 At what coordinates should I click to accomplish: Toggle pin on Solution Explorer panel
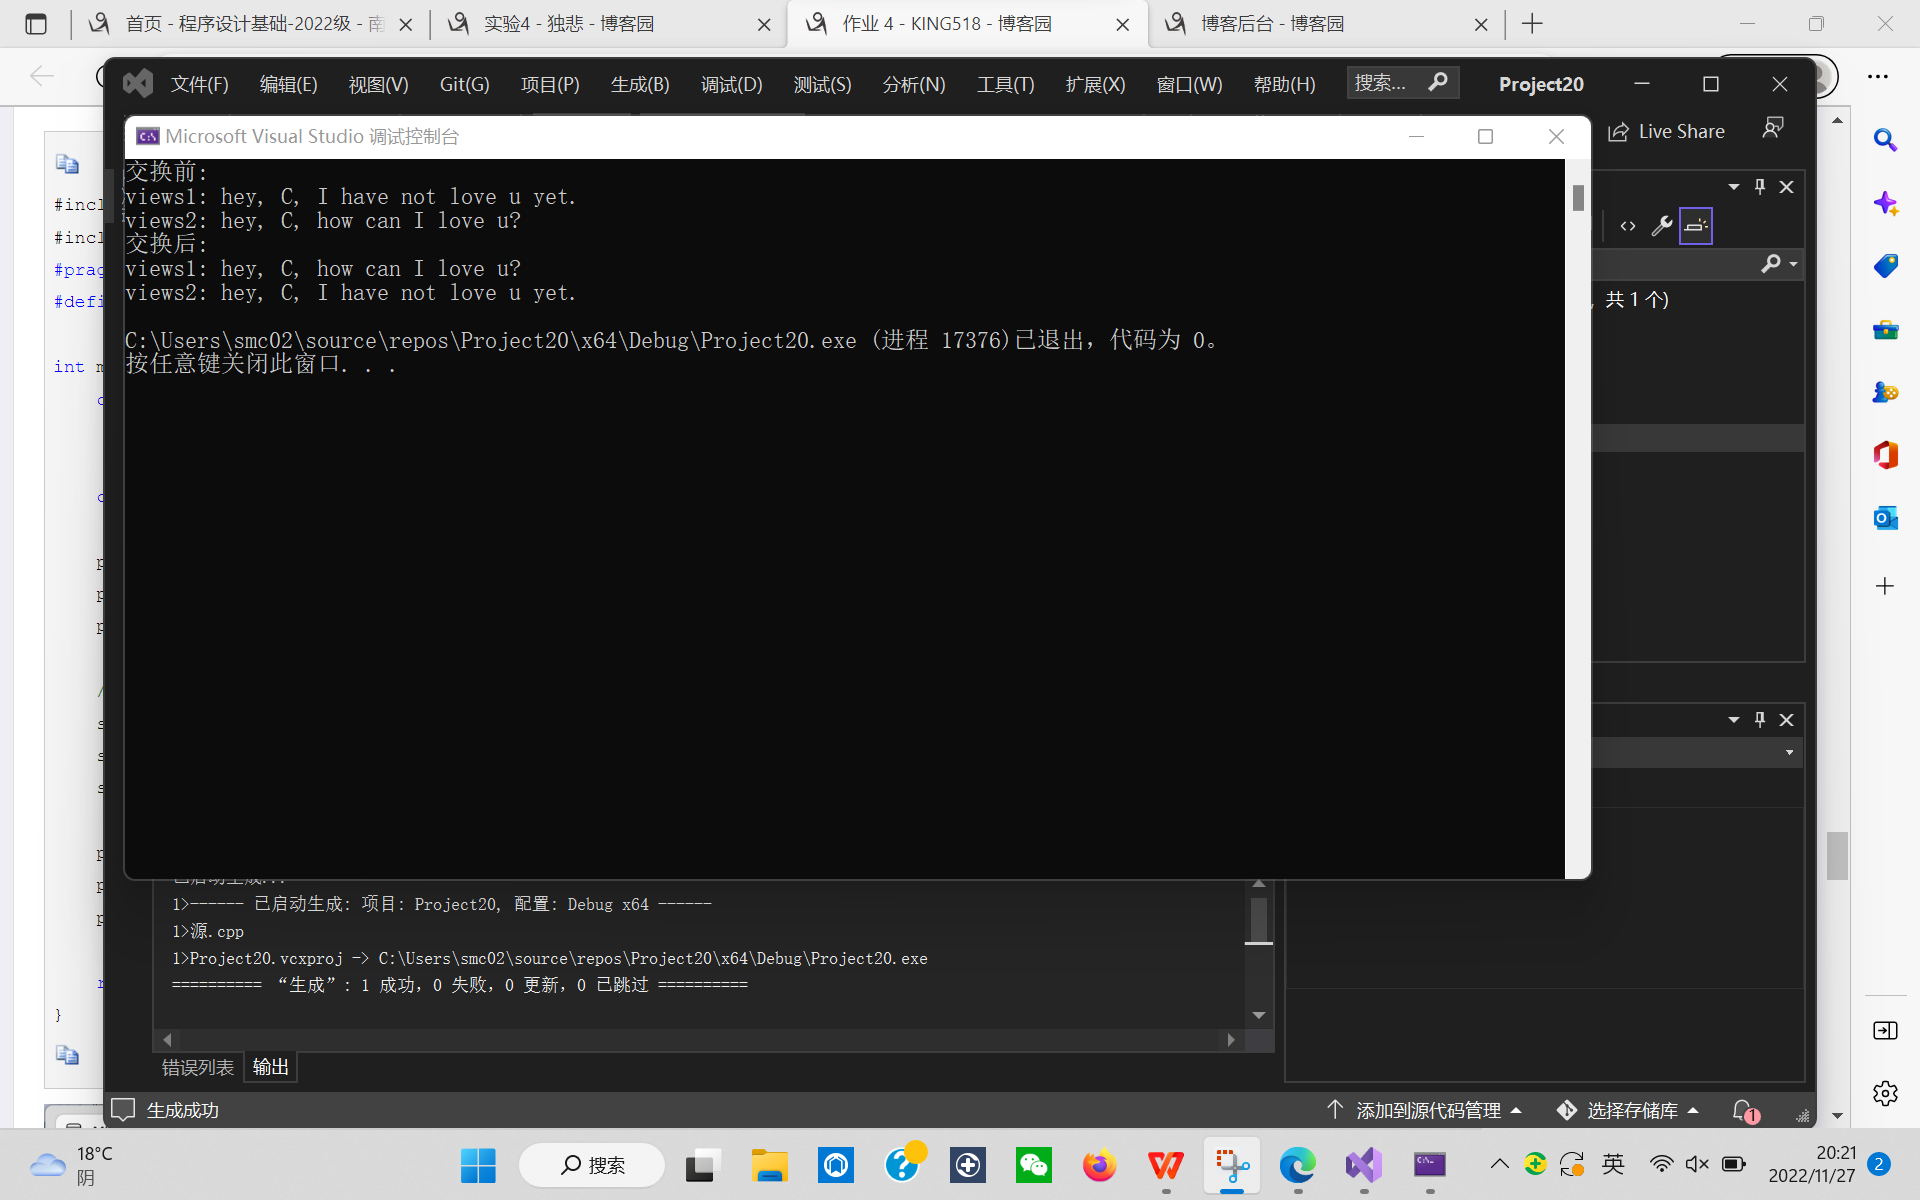(1760, 187)
